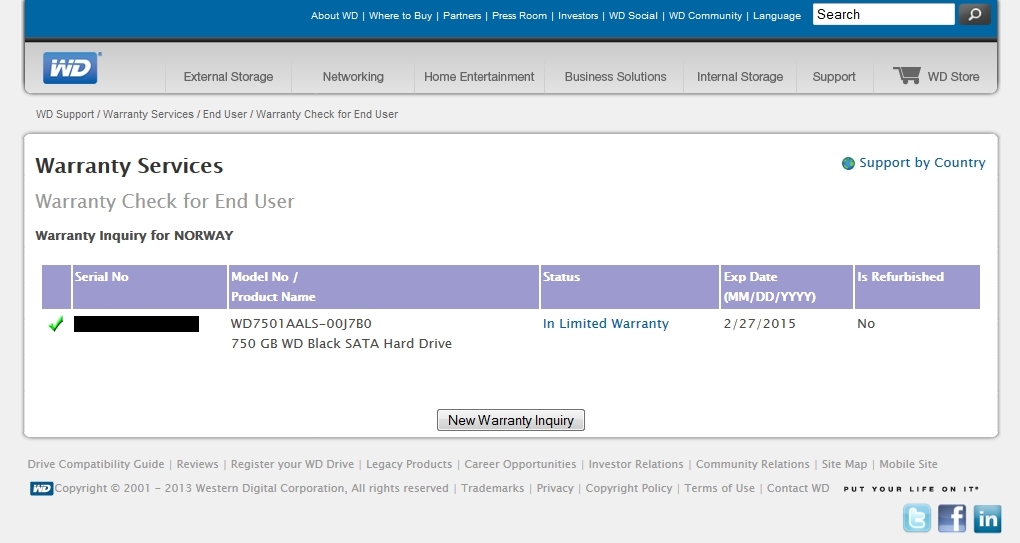1020x543 pixels.
Task: Click the Serial No column header
Action: 150,287
